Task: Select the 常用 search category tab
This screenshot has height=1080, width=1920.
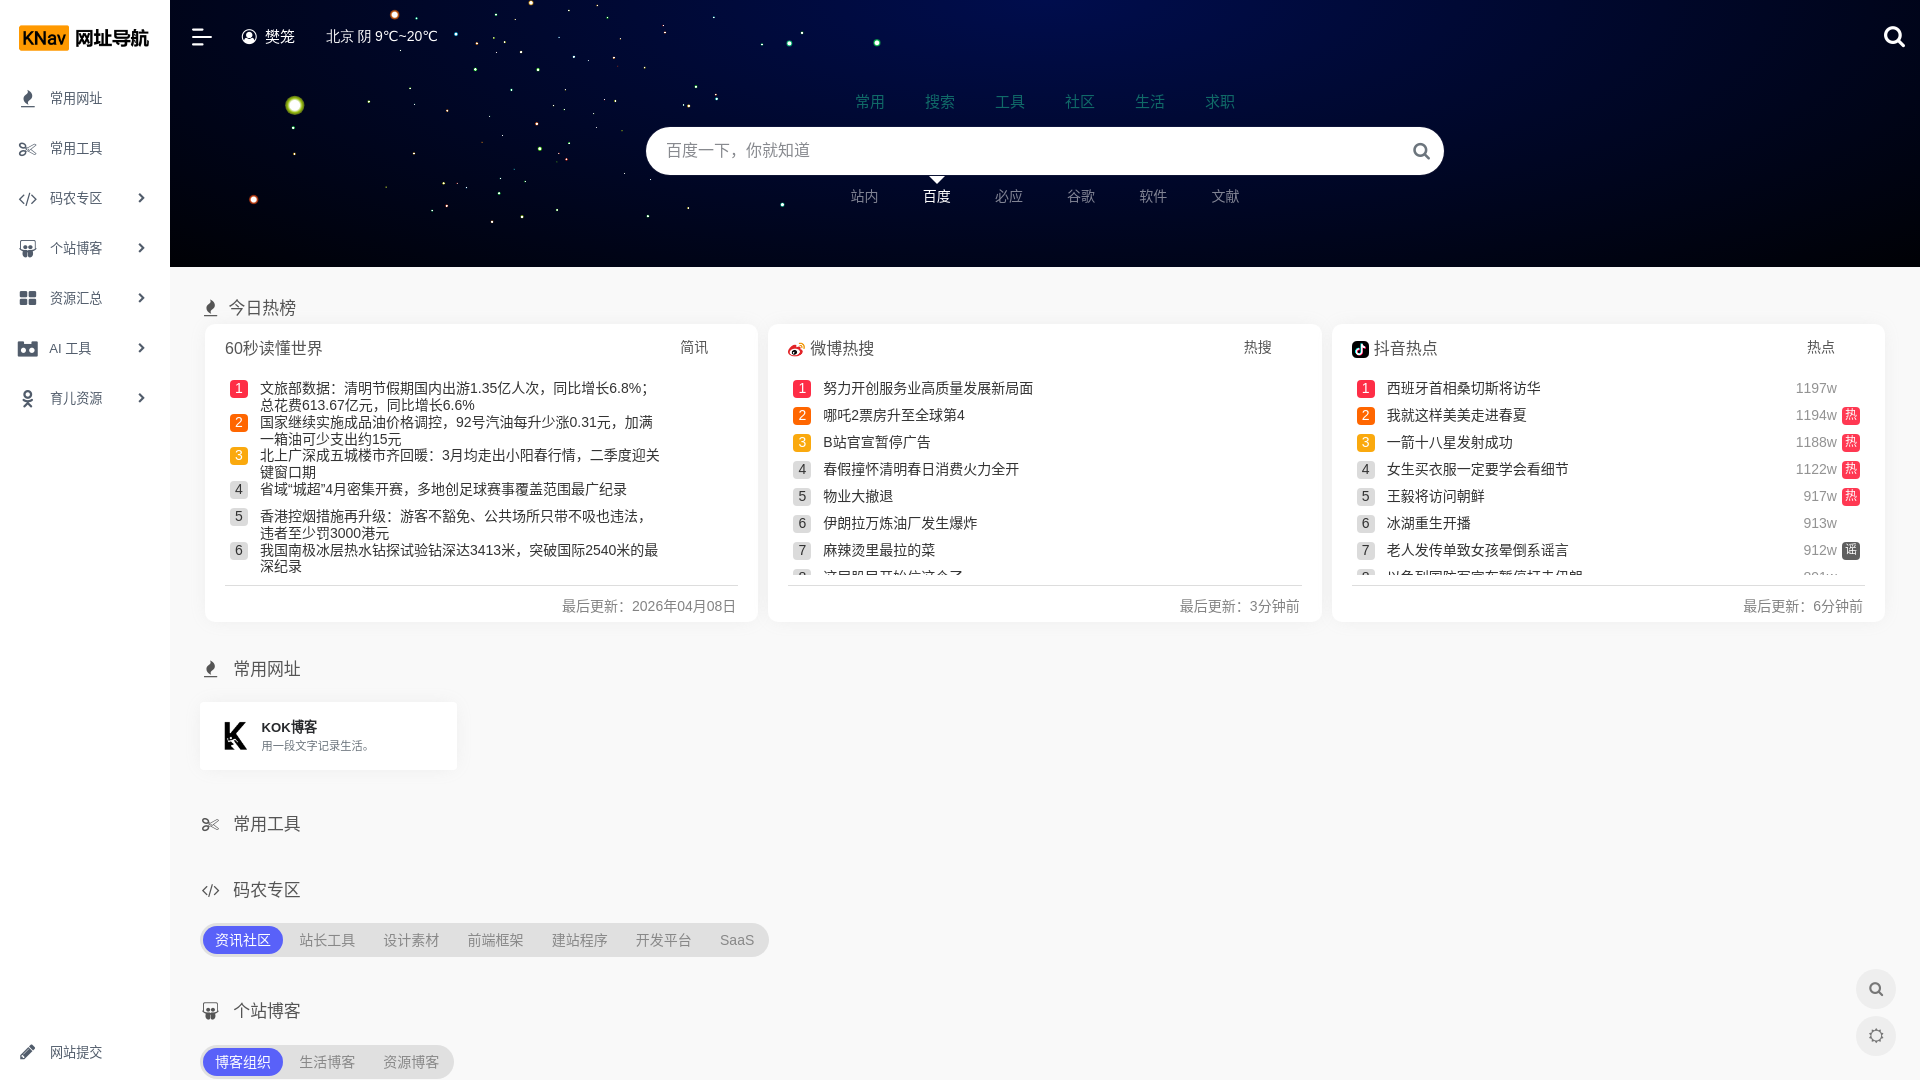Action: click(x=870, y=102)
